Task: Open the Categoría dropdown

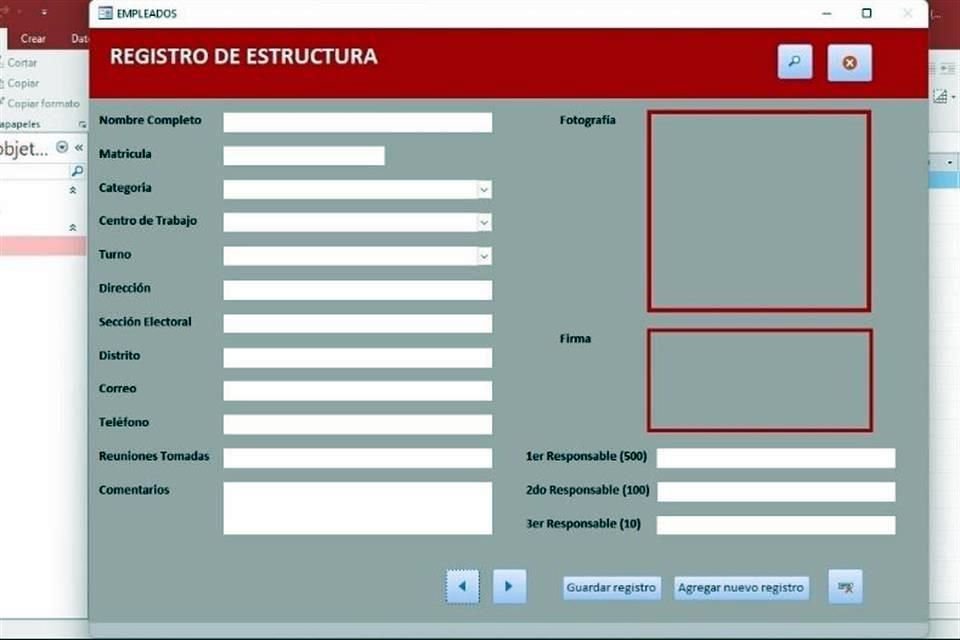Action: click(x=483, y=189)
